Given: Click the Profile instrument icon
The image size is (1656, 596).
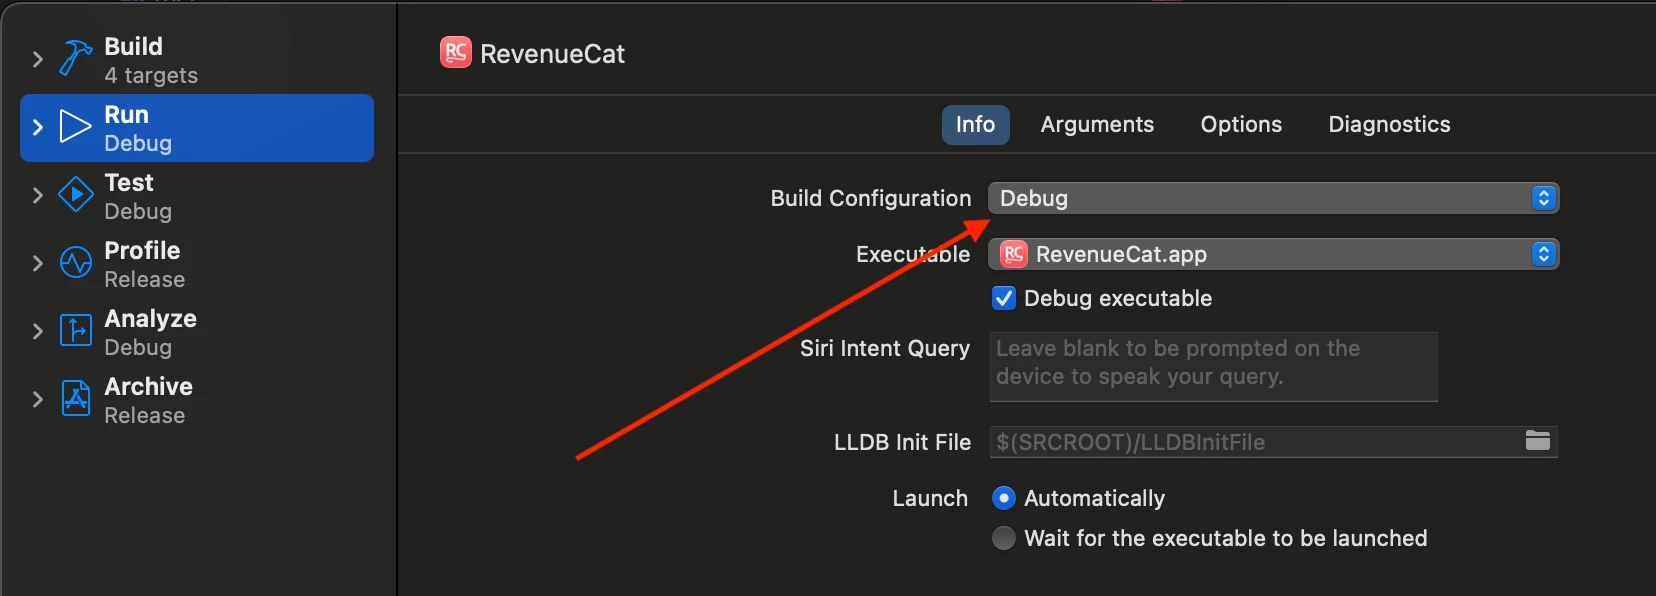Looking at the screenshot, I should pos(75,263).
